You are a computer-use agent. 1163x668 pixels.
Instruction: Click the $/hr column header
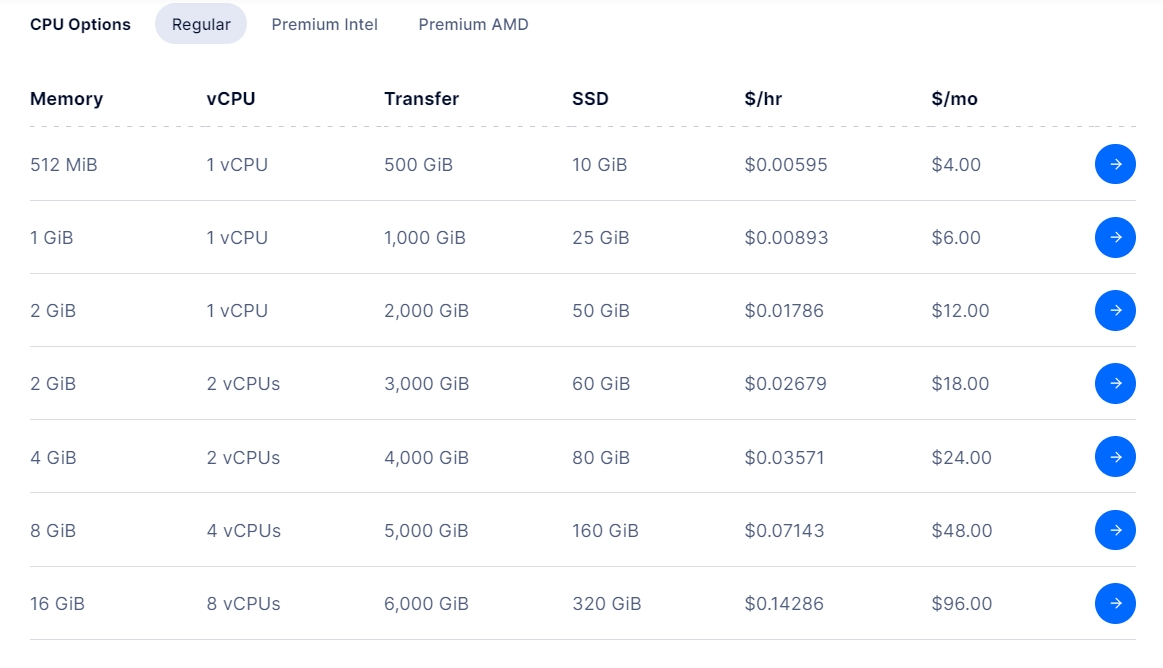coord(764,99)
